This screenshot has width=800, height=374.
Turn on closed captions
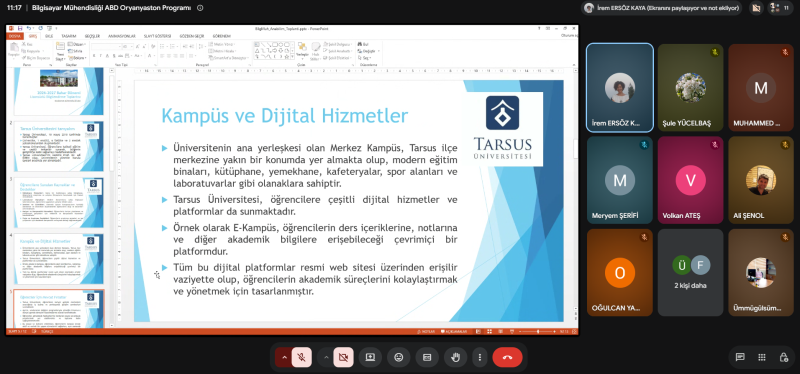[427, 357]
